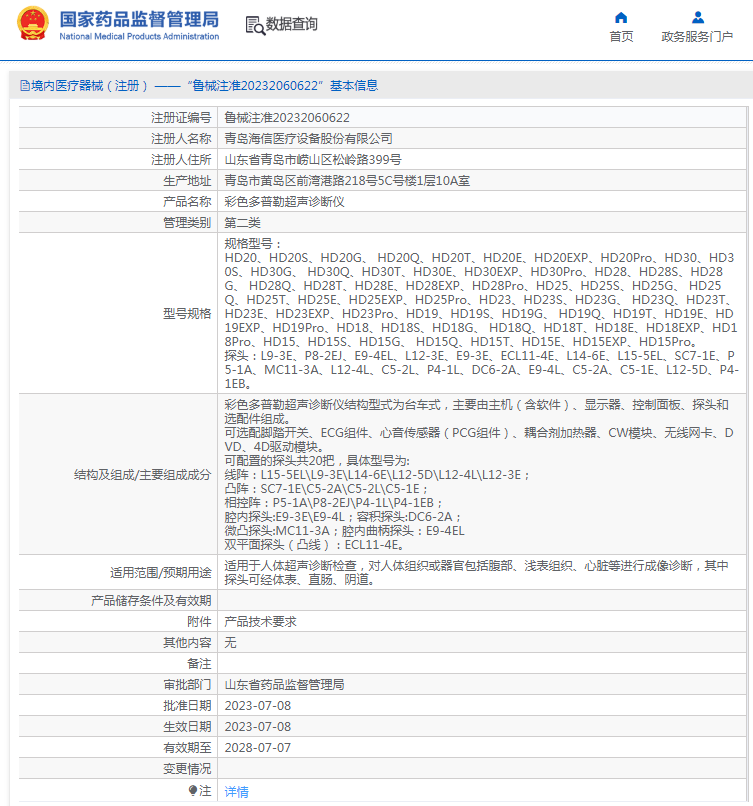753x806 pixels.
Task: Open the 详情 details link
Action: [x=236, y=792]
